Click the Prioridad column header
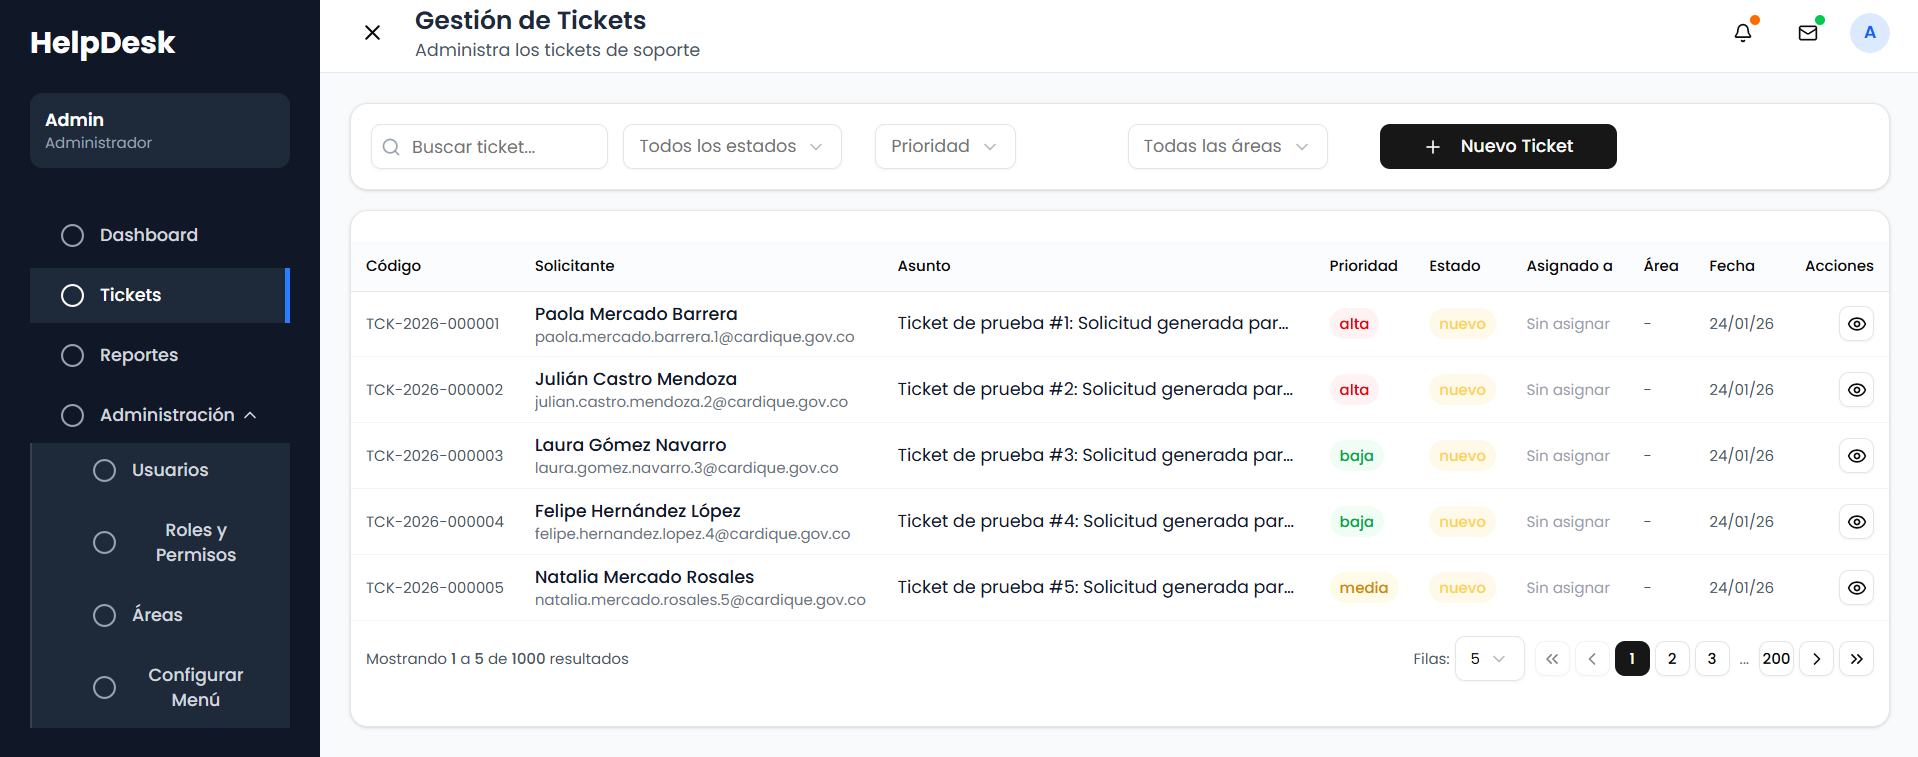The width and height of the screenshot is (1918, 757). (1363, 266)
